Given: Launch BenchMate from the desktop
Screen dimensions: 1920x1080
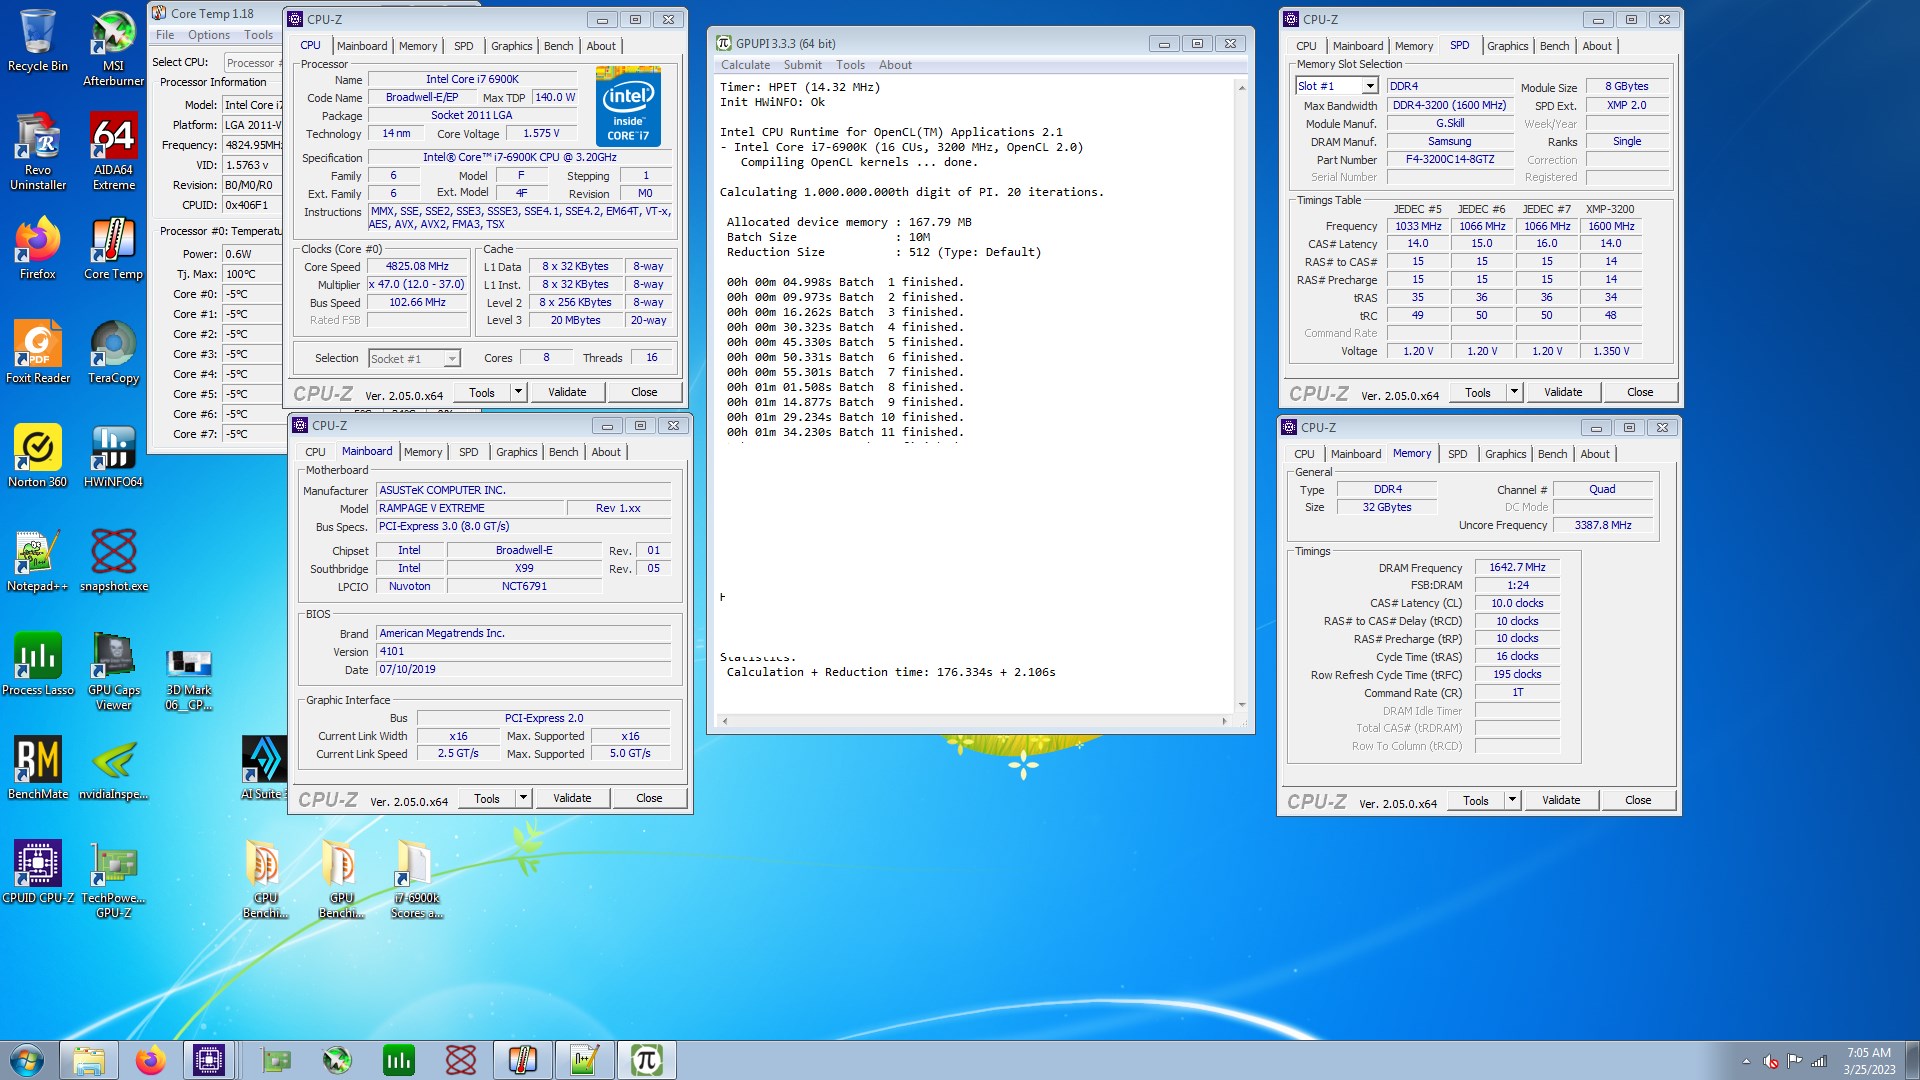Looking at the screenshot, I should coord(37,768).
